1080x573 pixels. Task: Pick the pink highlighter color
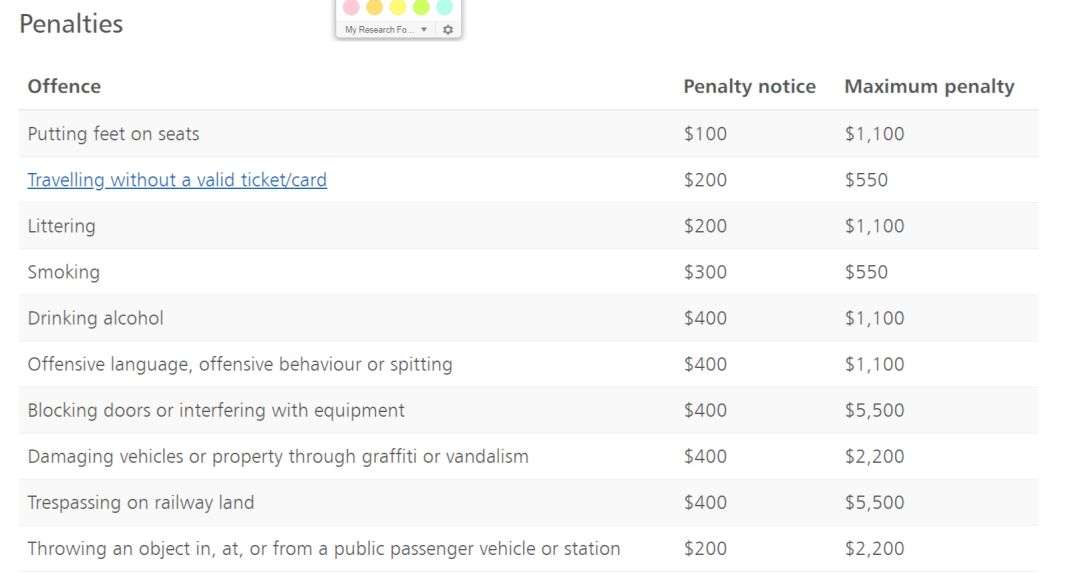tap(351, 7)
